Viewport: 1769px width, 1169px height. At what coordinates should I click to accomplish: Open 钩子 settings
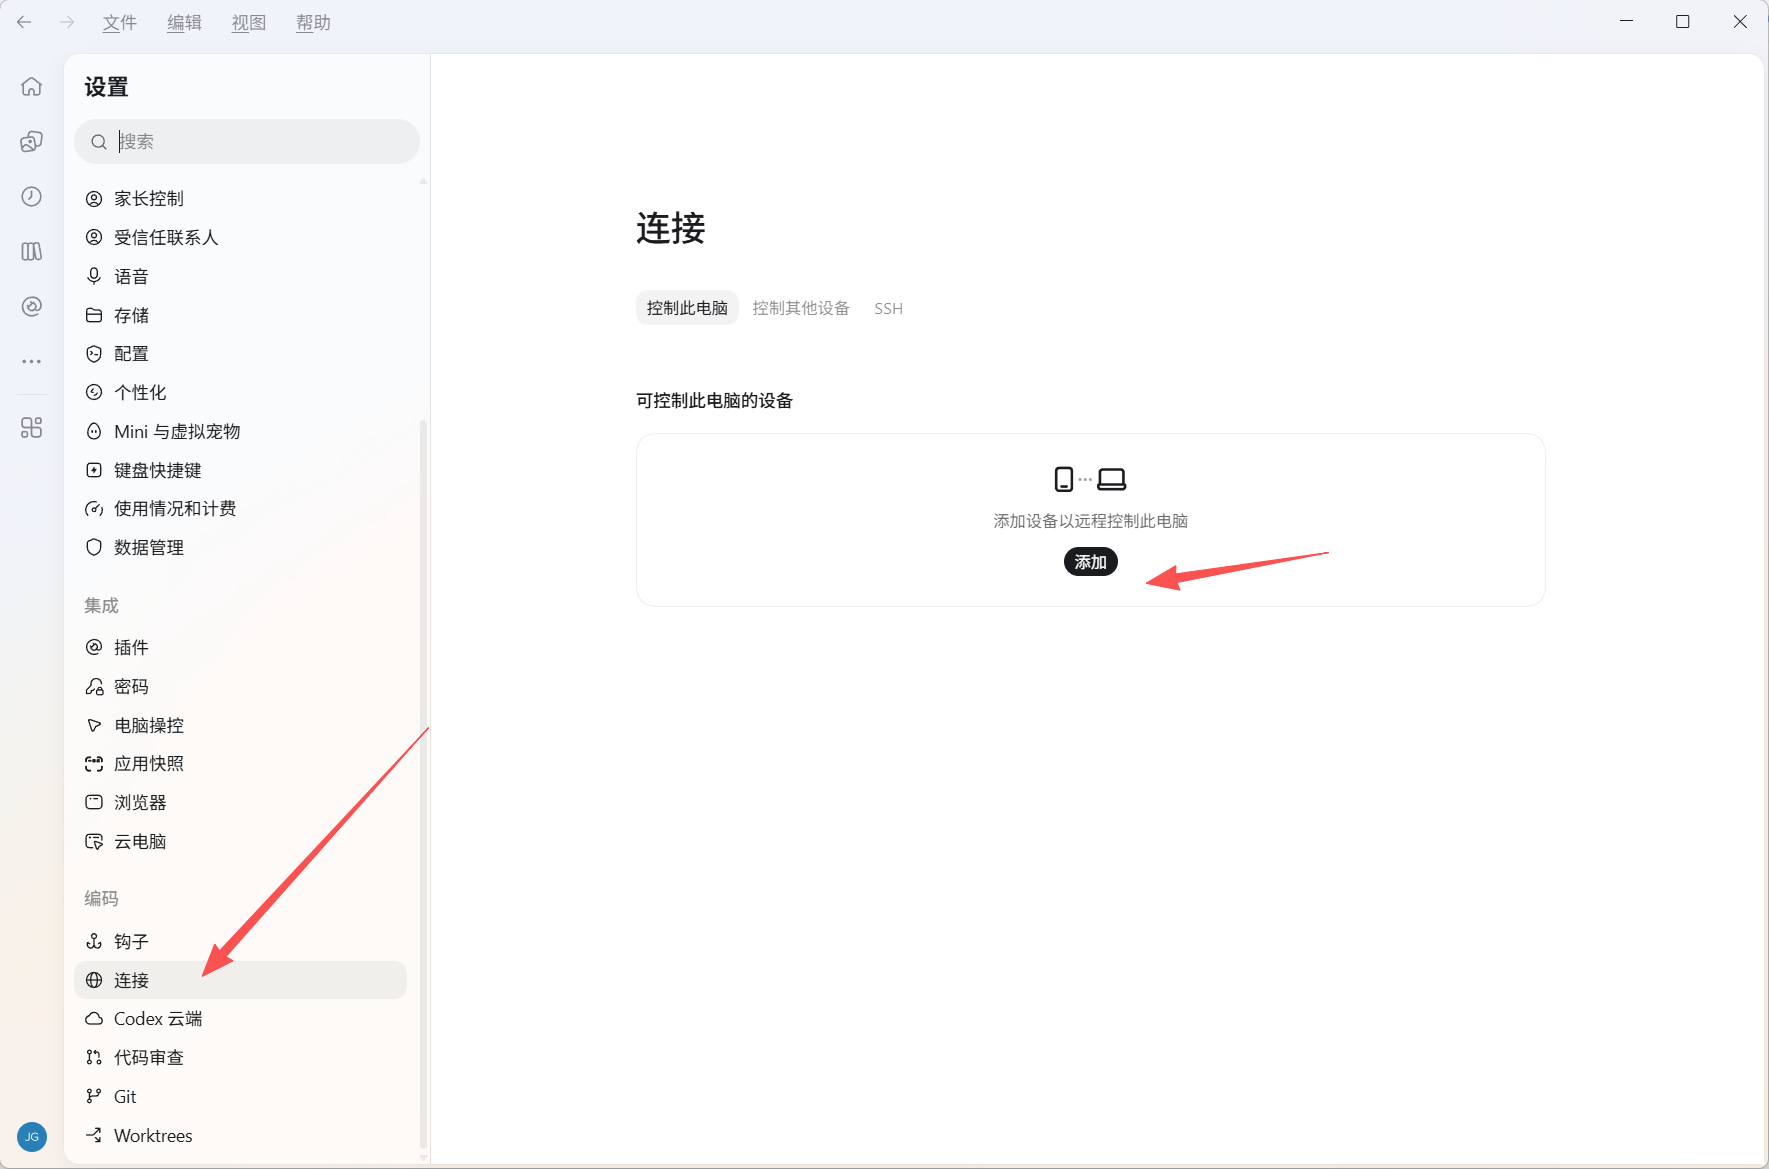(x=240, y=941)
